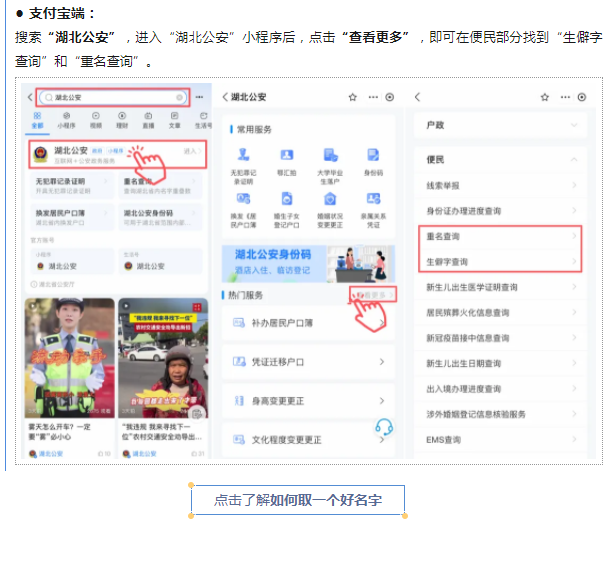Open the 凭证迁移户口 hot service row
Viewport: 612px width, 582px height.
(x=308, y=362)
